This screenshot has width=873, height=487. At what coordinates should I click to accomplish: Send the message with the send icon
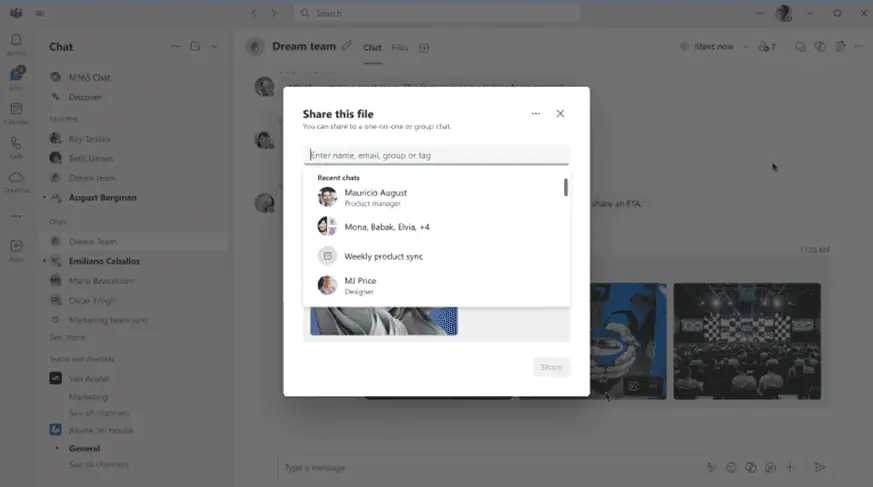(x=820, y=468)
